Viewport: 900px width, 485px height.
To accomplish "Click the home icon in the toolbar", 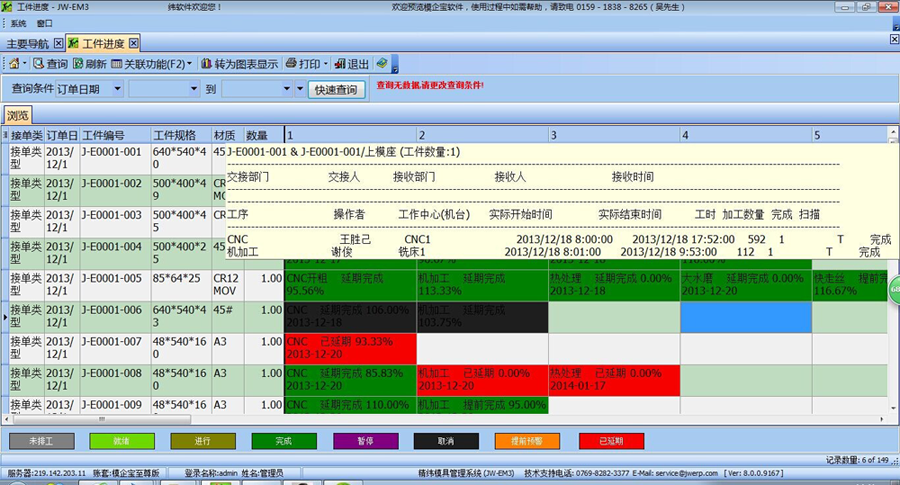I will [x=14, y=64].
